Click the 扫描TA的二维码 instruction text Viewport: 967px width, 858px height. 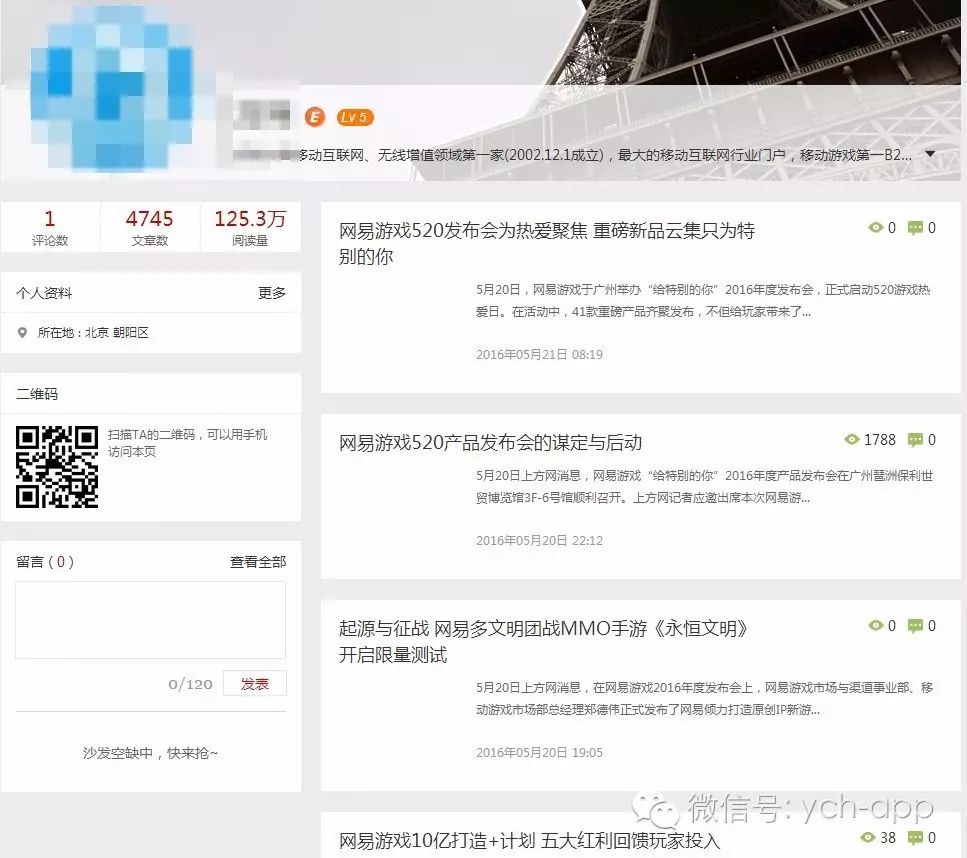pyautogui.click(x=187, y=443)
